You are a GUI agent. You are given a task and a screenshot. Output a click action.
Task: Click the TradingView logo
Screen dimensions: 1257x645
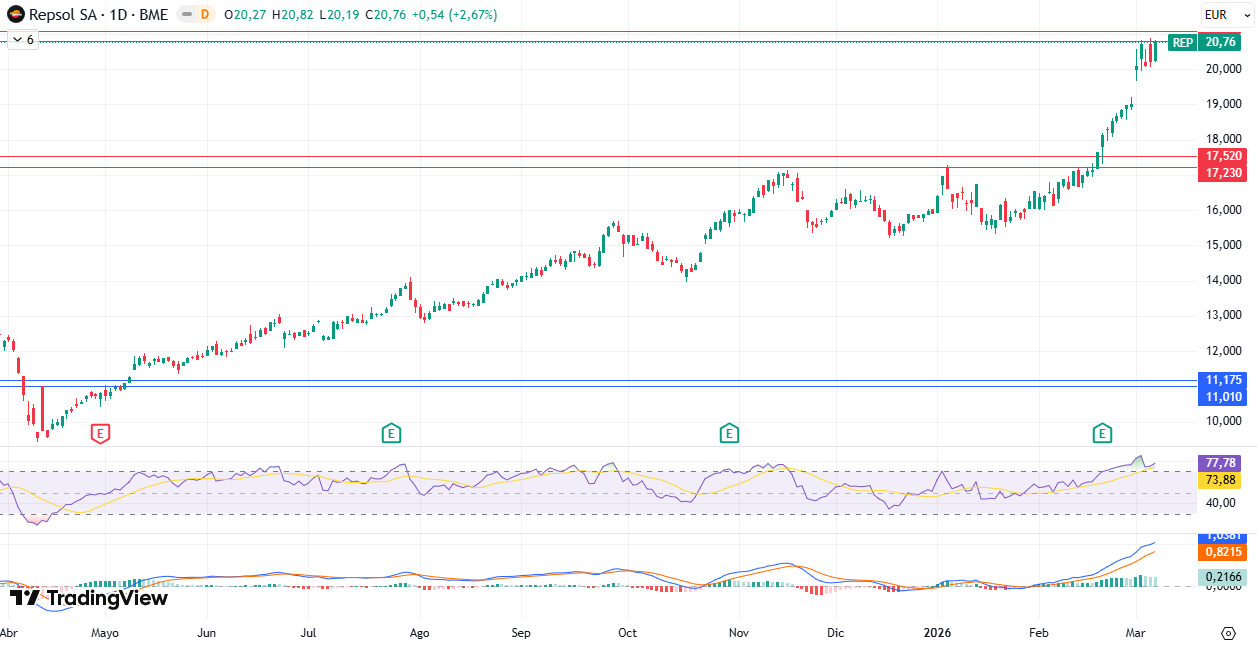click(89, 598)
